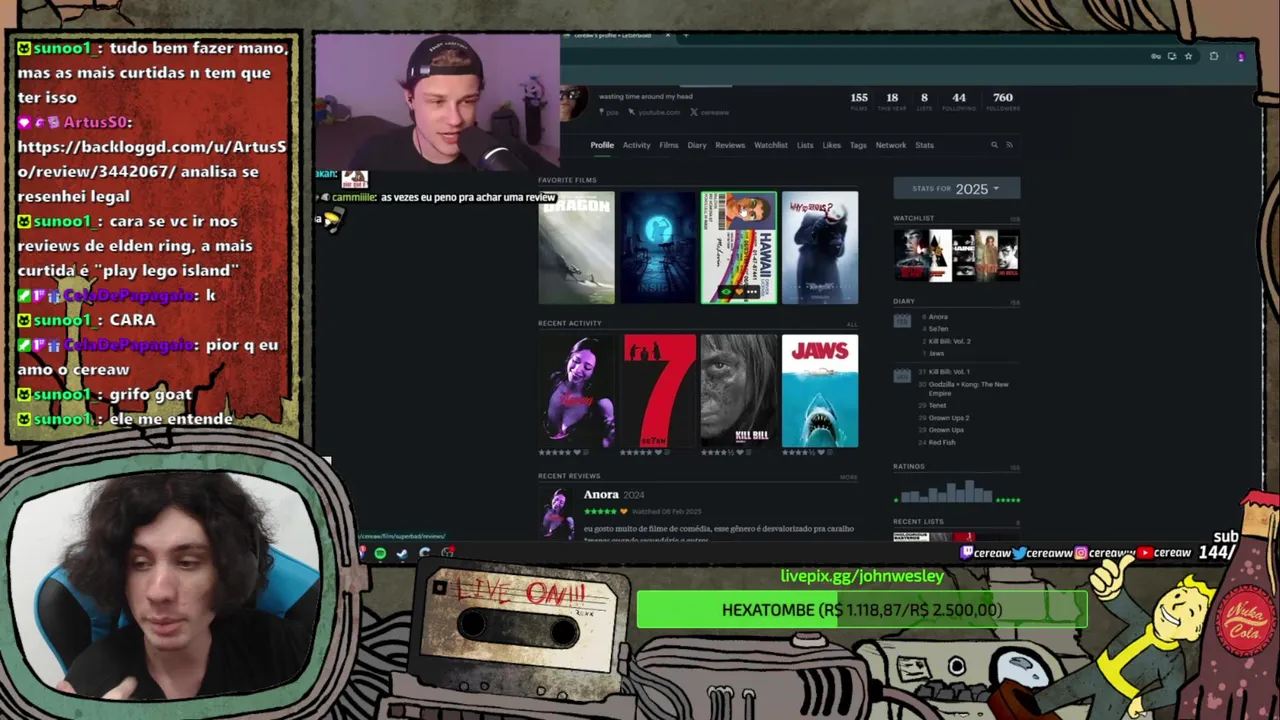
Task: Switch to the Activity tab
Action: pyautogui.click(x=636, y=145)
